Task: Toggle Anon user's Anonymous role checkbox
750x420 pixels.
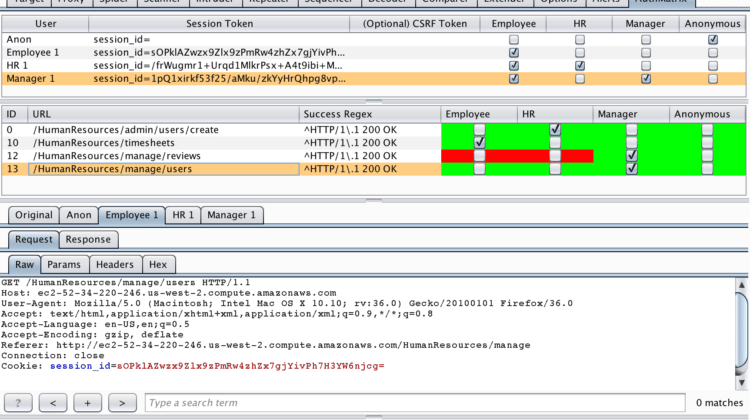Action: point(713,40)
